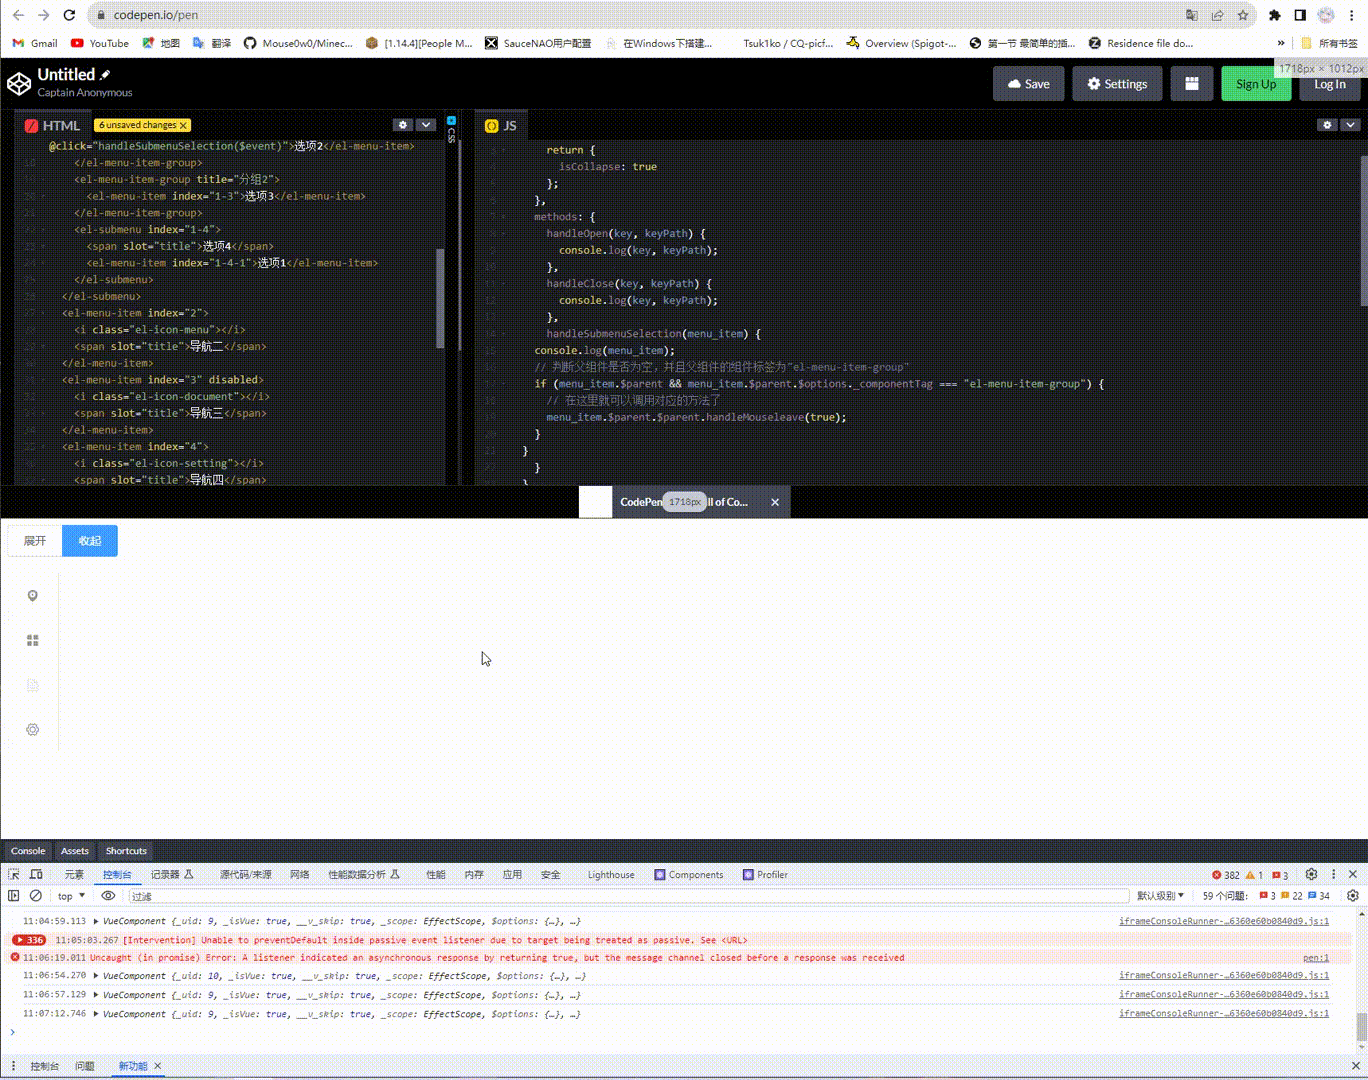
Task: Click the grid menu icon in the collapsed sidebar
Action: (33, 641)
